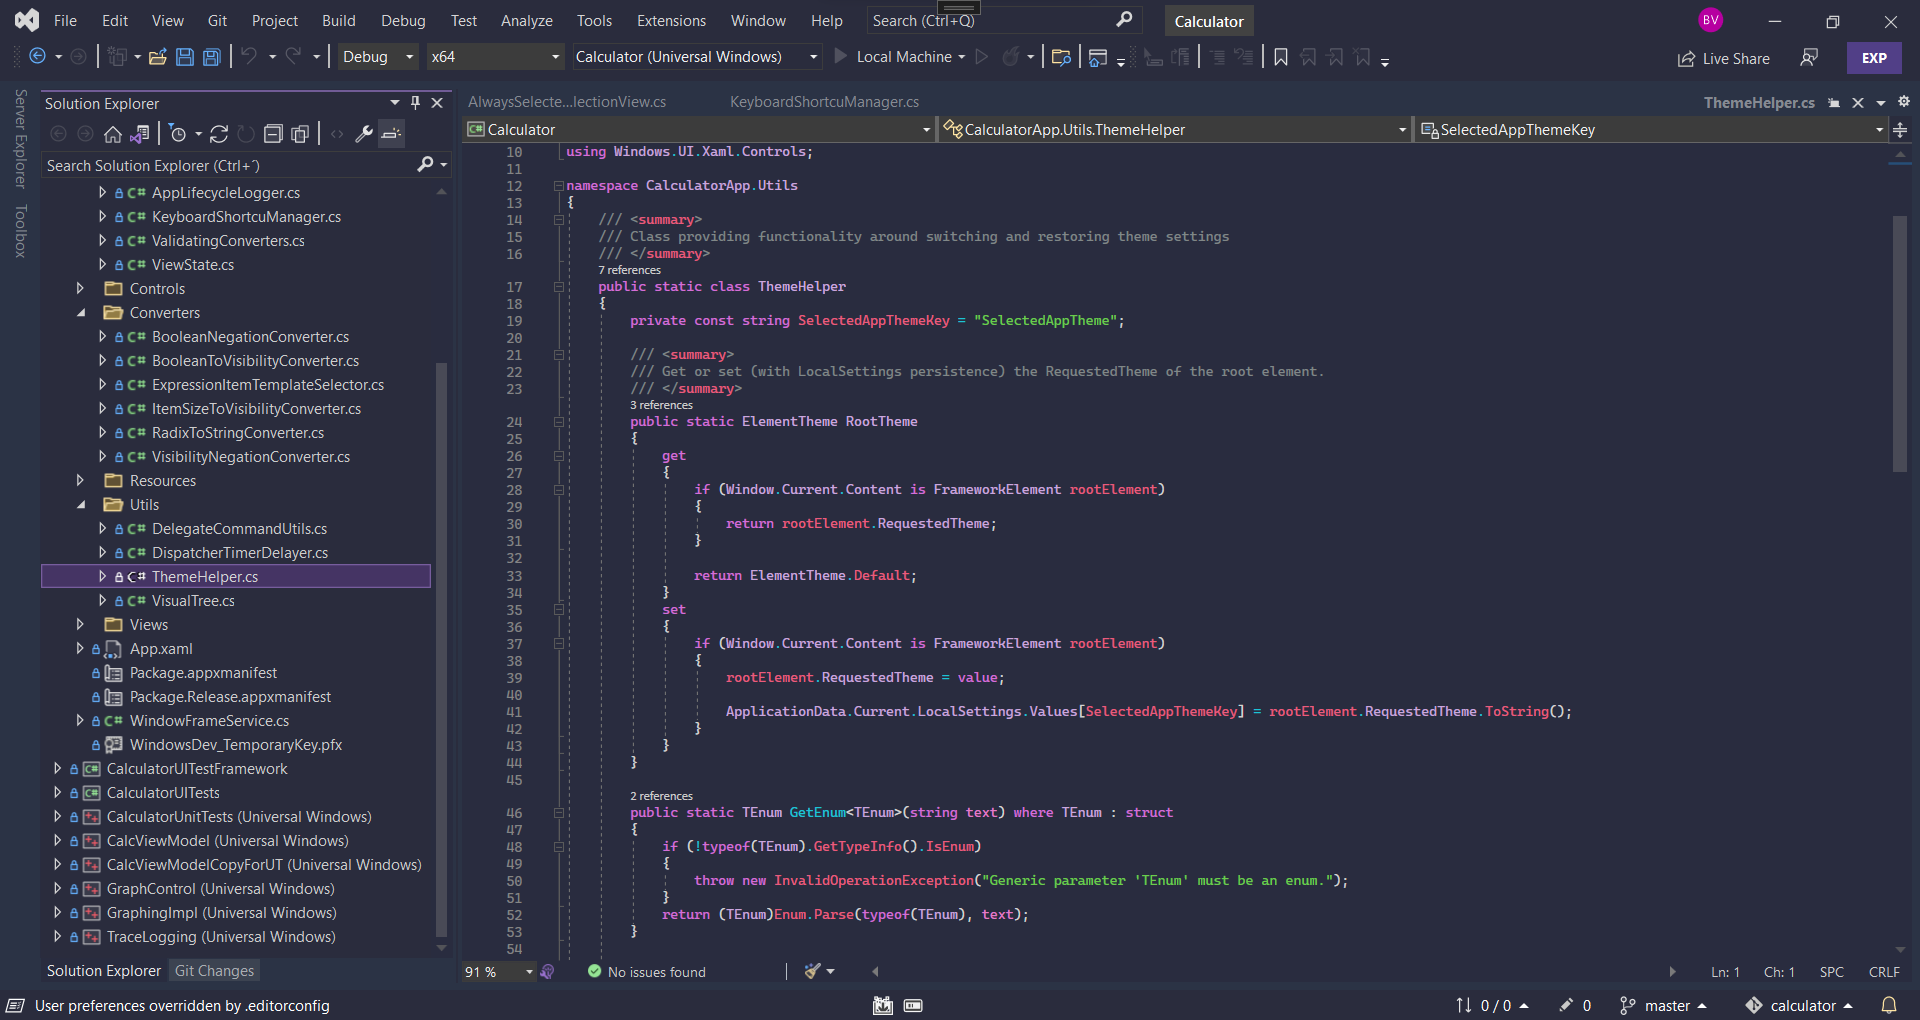
Task: Switch to AlwaysSelecte...lectionView.cs tab
Action: 567,102
